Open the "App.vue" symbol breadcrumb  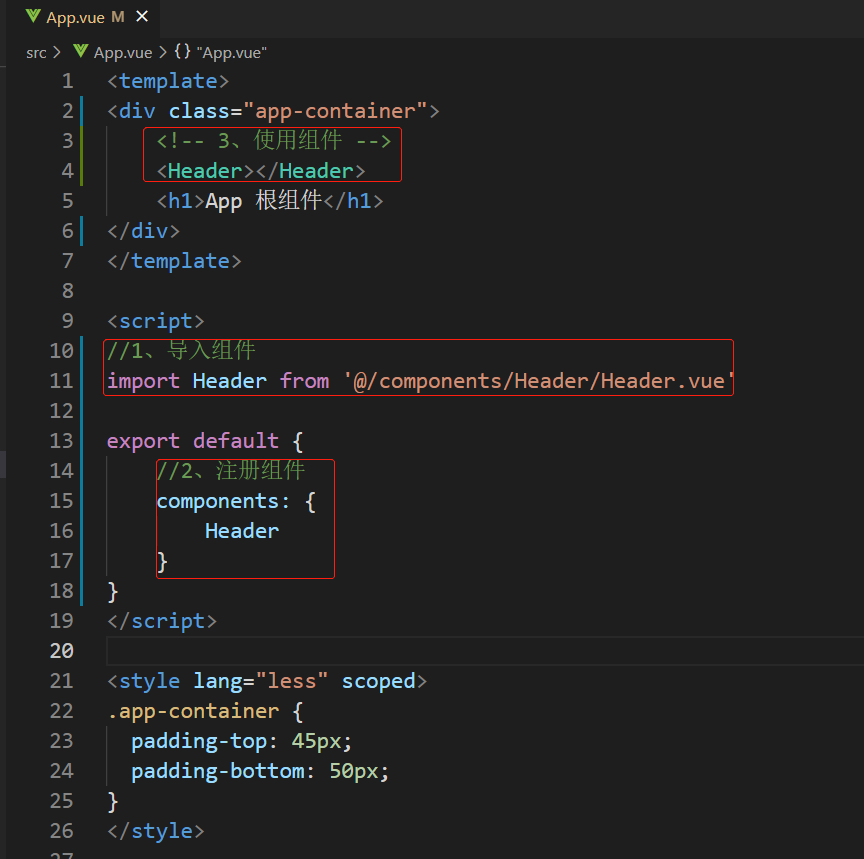click(231, 53)
